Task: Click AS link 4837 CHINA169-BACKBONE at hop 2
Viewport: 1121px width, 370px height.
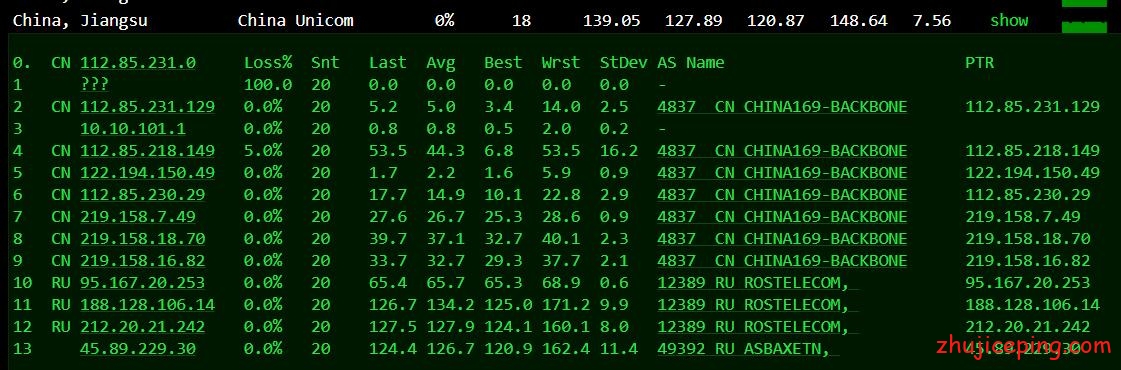Action: coord(782,107)
